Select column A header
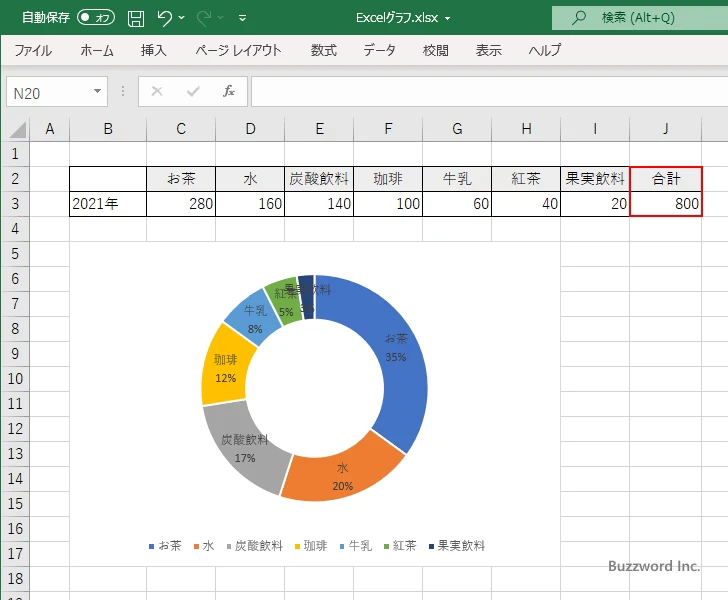The width and height of the screenshot is (728, 600). point(50,129)
